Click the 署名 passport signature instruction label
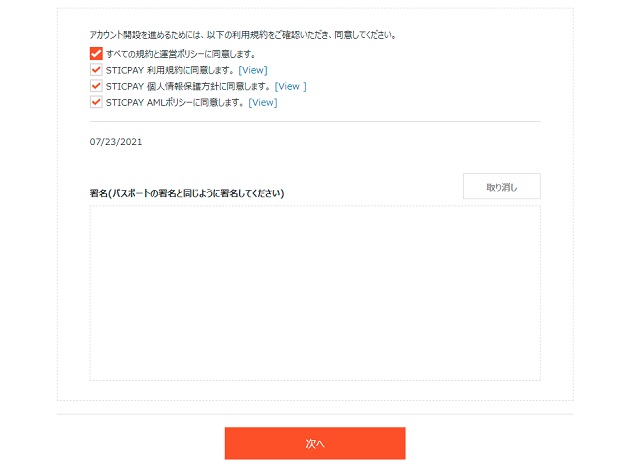This screenshot has height=475, width=640. point(187,193)
